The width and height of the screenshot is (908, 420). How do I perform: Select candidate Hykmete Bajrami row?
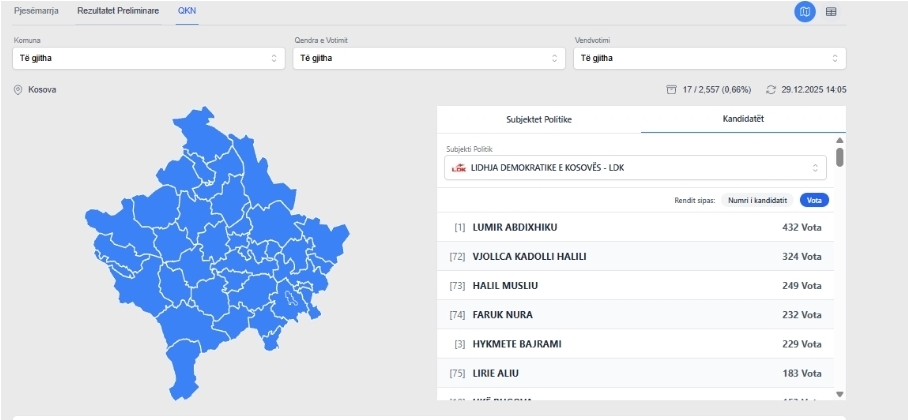[x=635, y=344]
